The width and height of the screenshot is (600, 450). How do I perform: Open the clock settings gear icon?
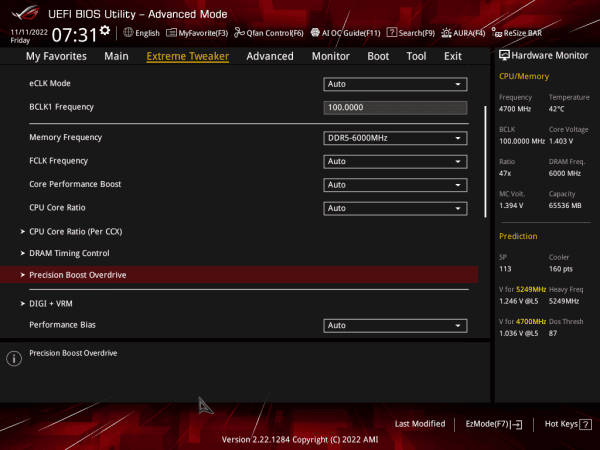(104, 31)
